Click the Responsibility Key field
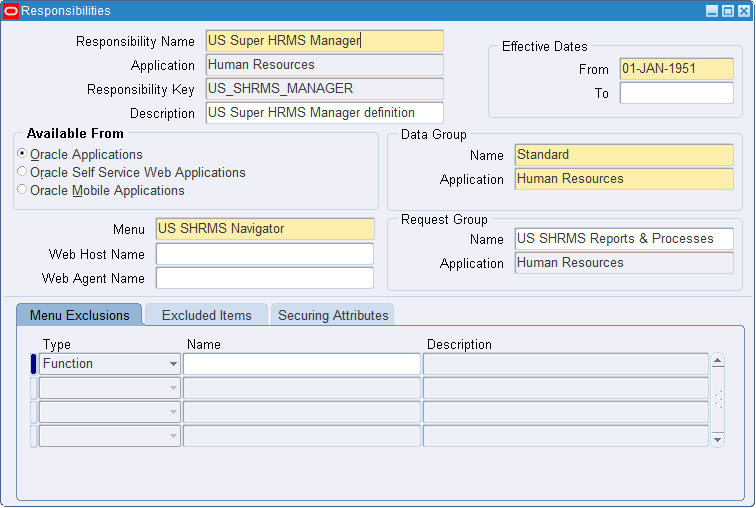756x508 pixels. pyautogui.click(x=324, y=89)
